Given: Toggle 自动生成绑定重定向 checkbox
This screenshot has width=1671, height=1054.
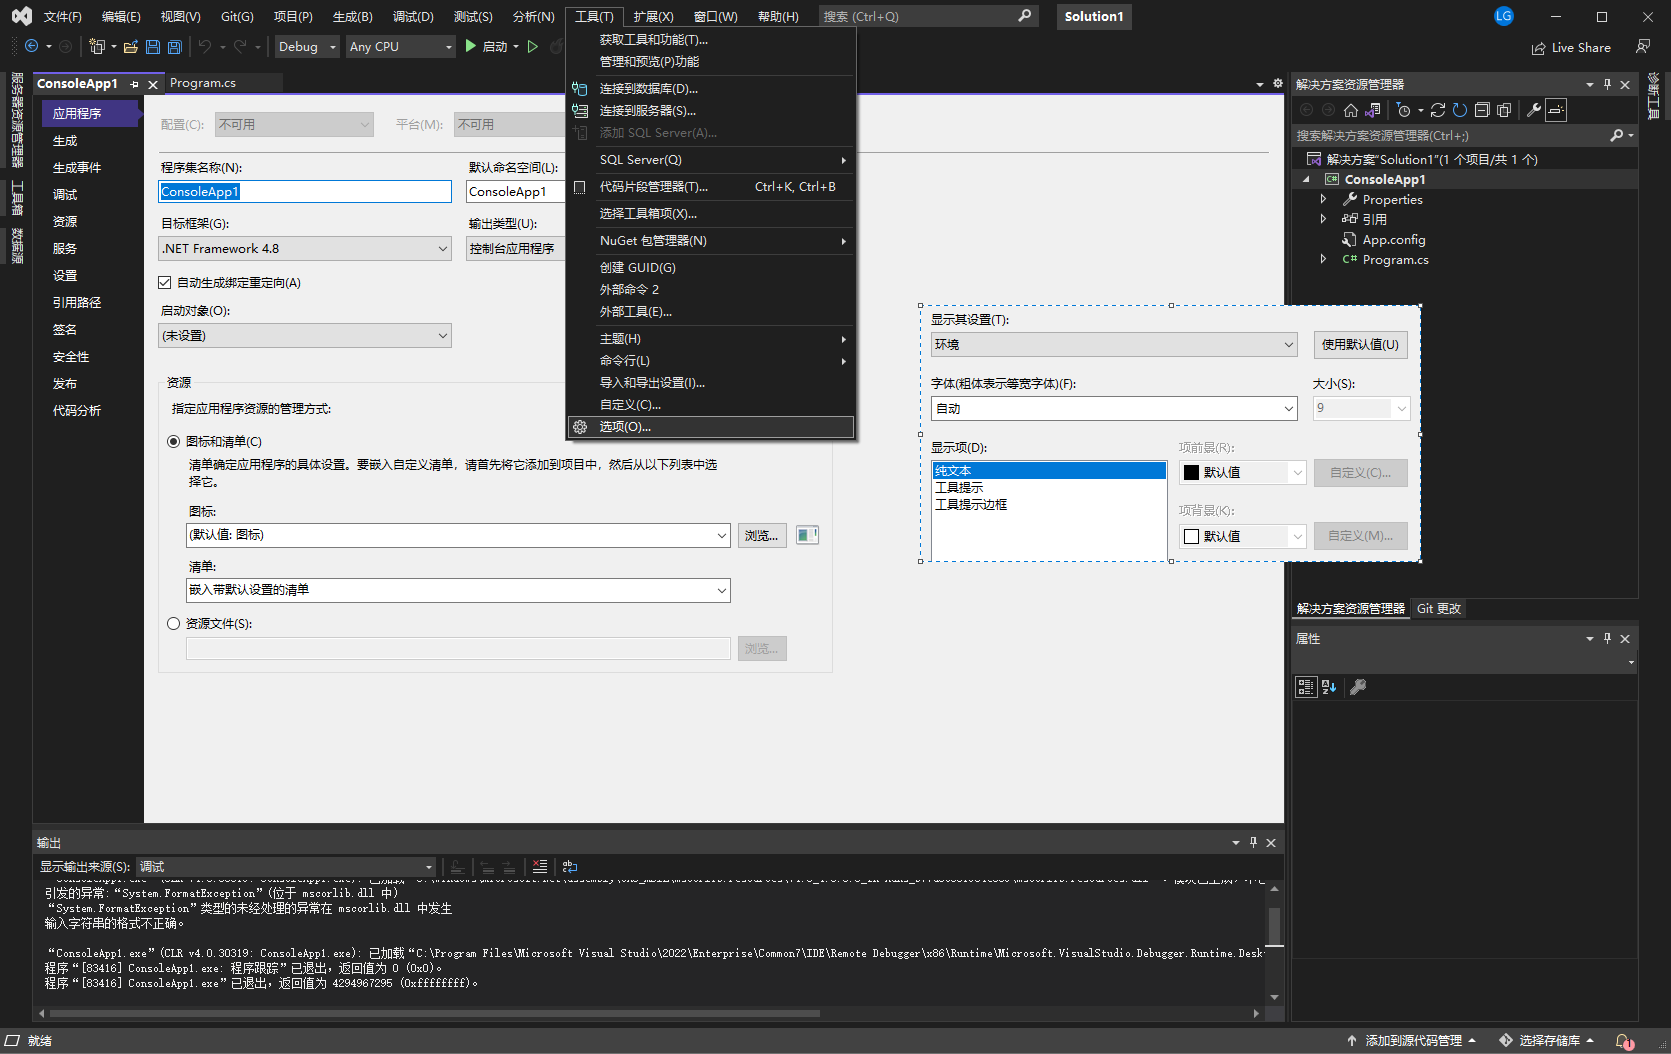Looking at the screenshot, I should point(165,283).
